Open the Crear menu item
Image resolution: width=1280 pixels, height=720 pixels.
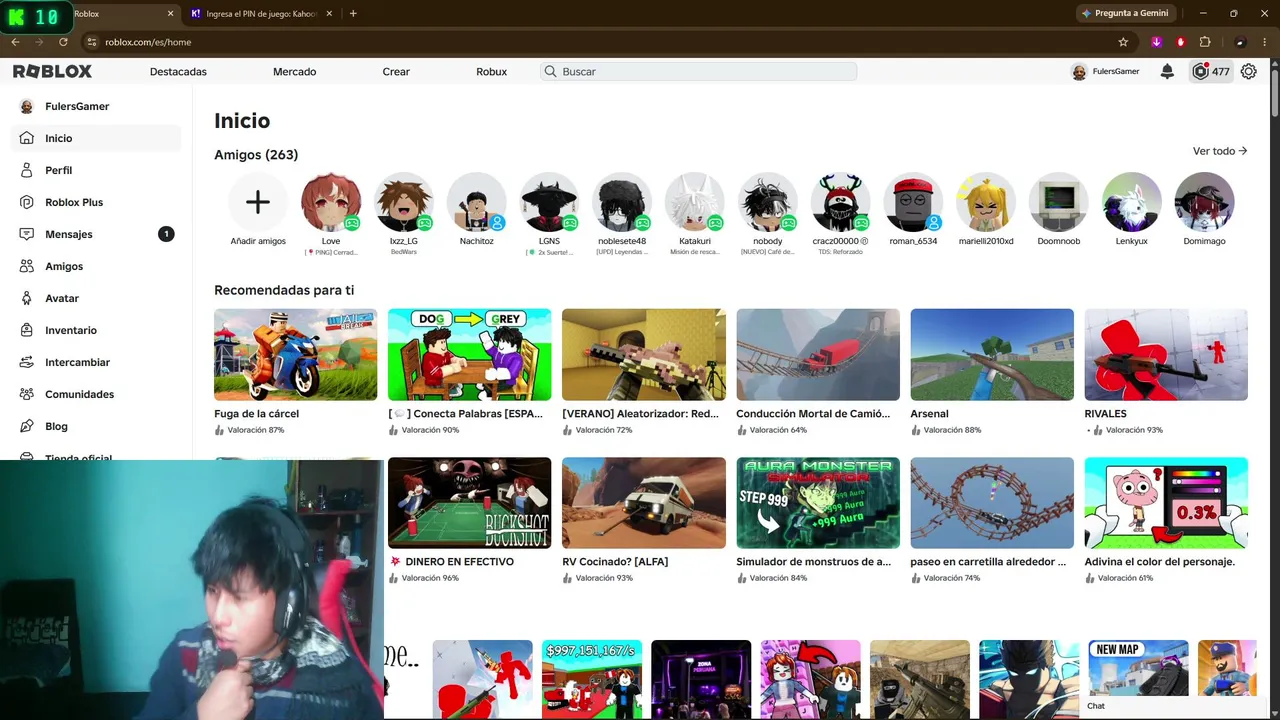click(396, 72)
